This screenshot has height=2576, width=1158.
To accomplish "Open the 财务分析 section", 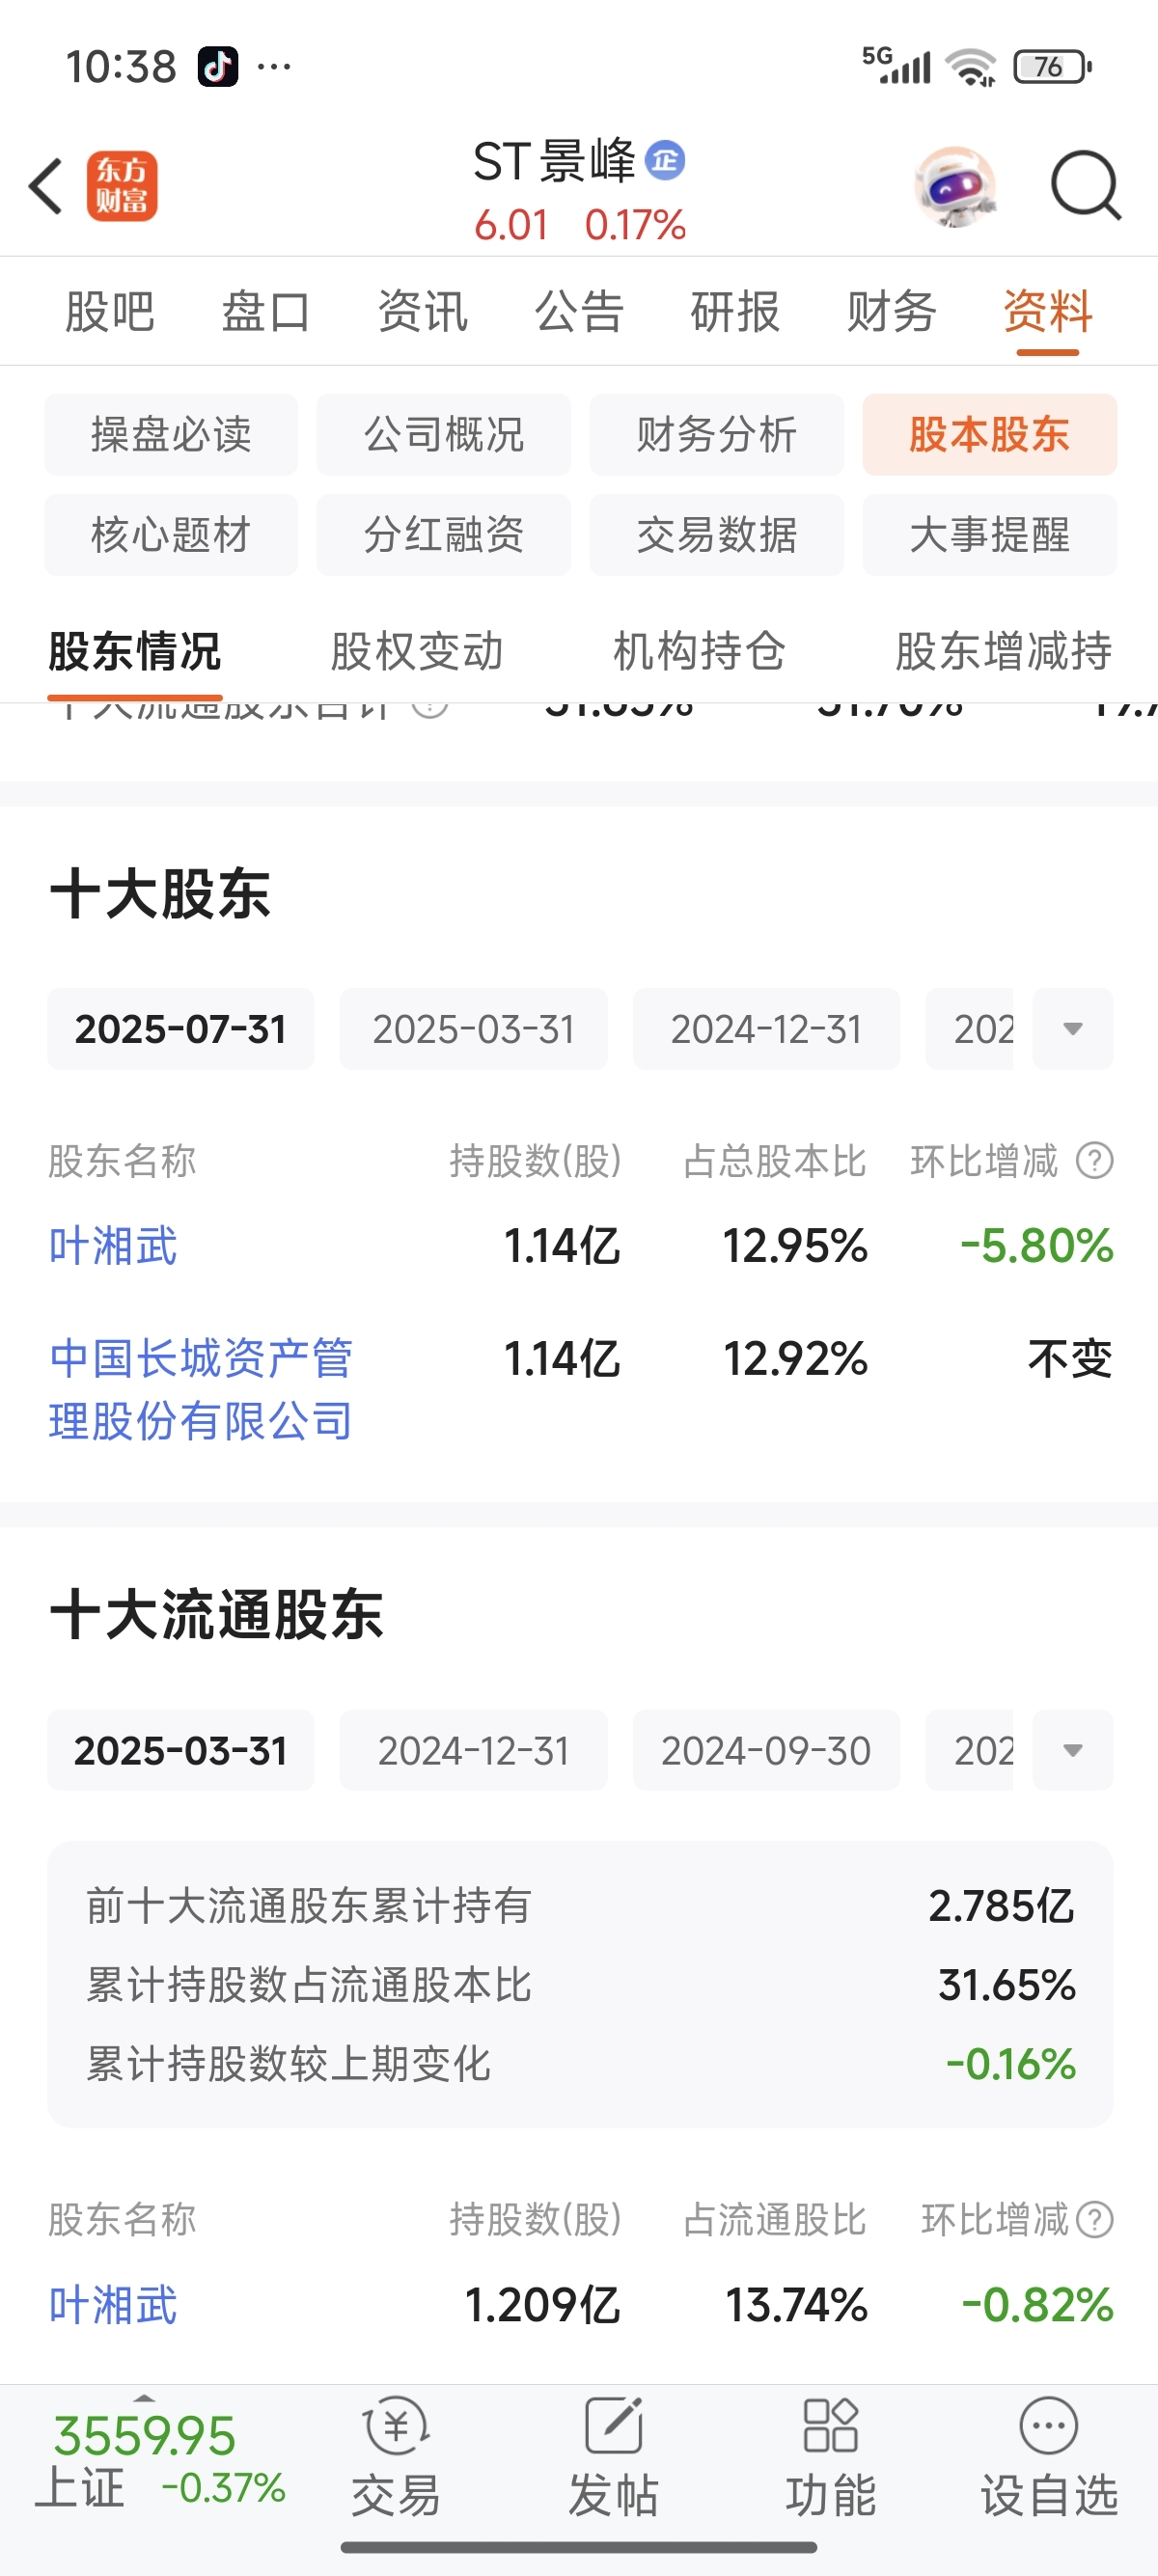I will [x=717, y=435].
